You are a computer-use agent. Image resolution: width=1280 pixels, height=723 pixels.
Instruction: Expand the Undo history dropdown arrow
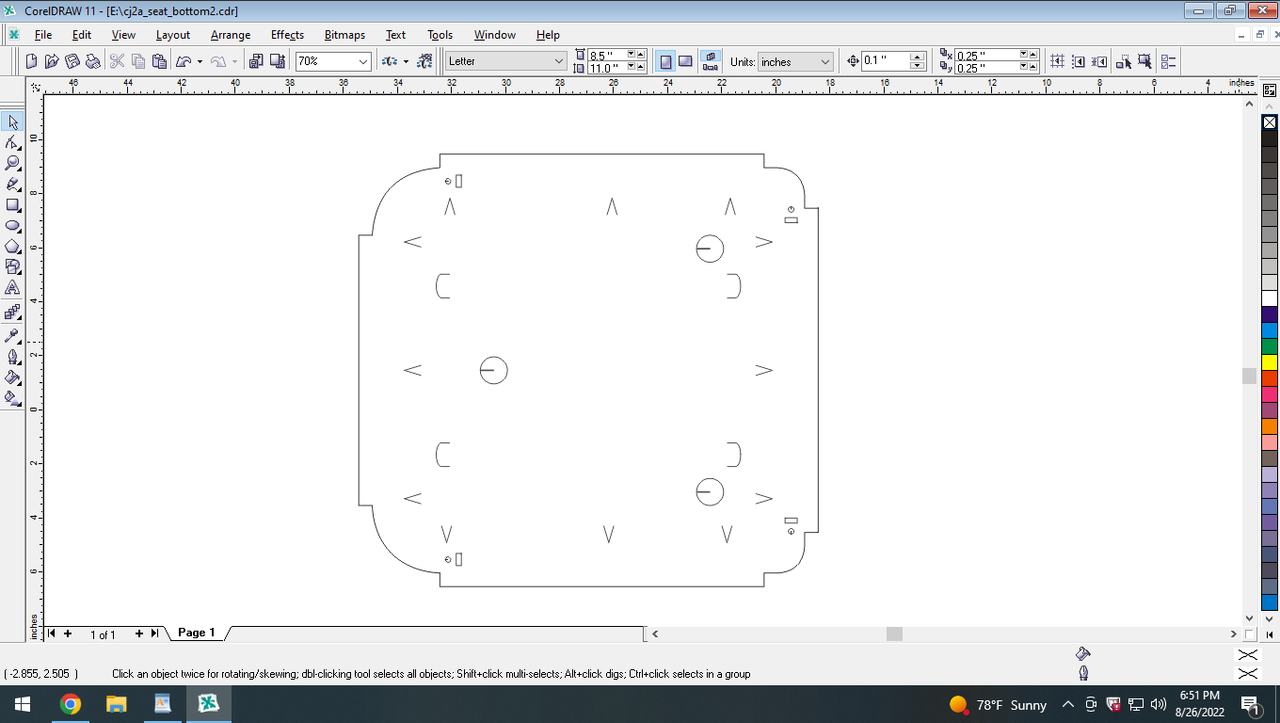(200, 61)
